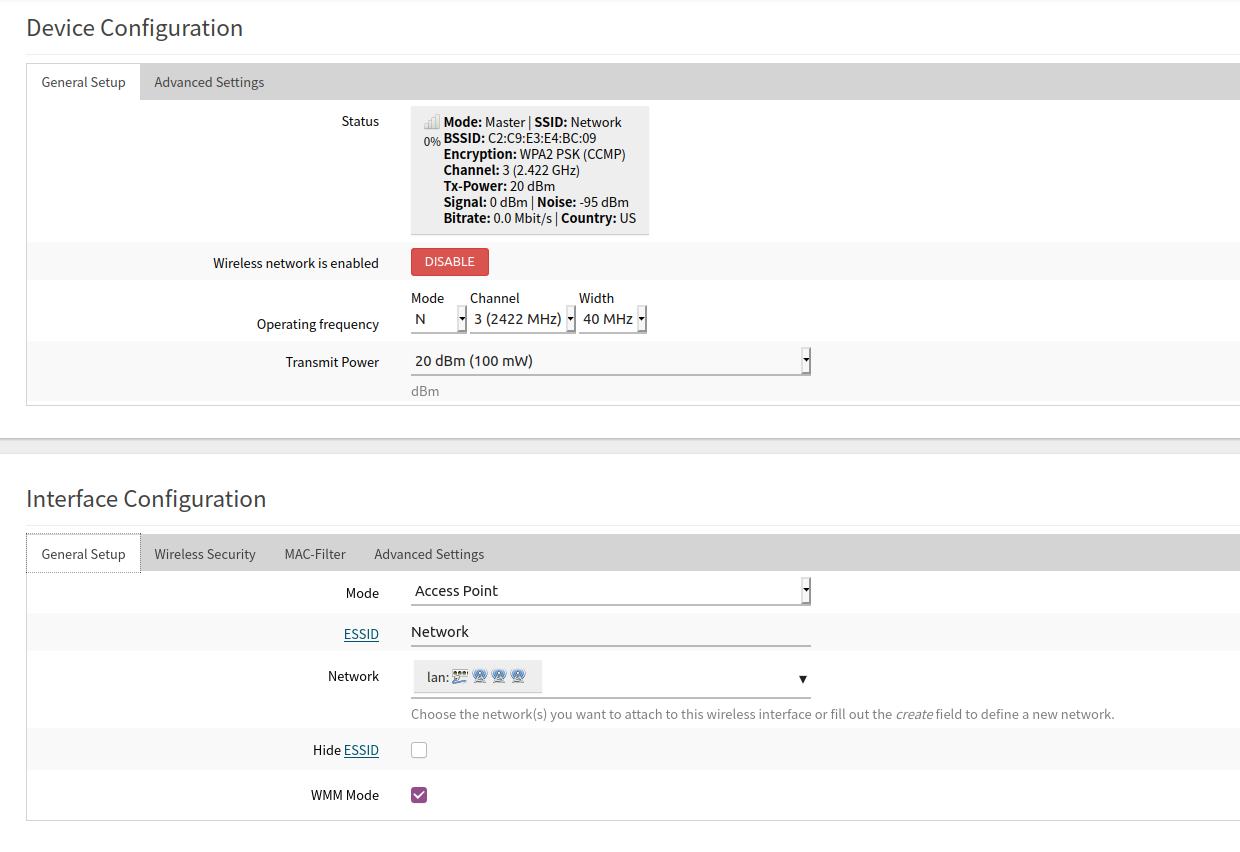Uncheck the WMM Mode checkbox
The image size is (1240, 852).
[419, 795]
